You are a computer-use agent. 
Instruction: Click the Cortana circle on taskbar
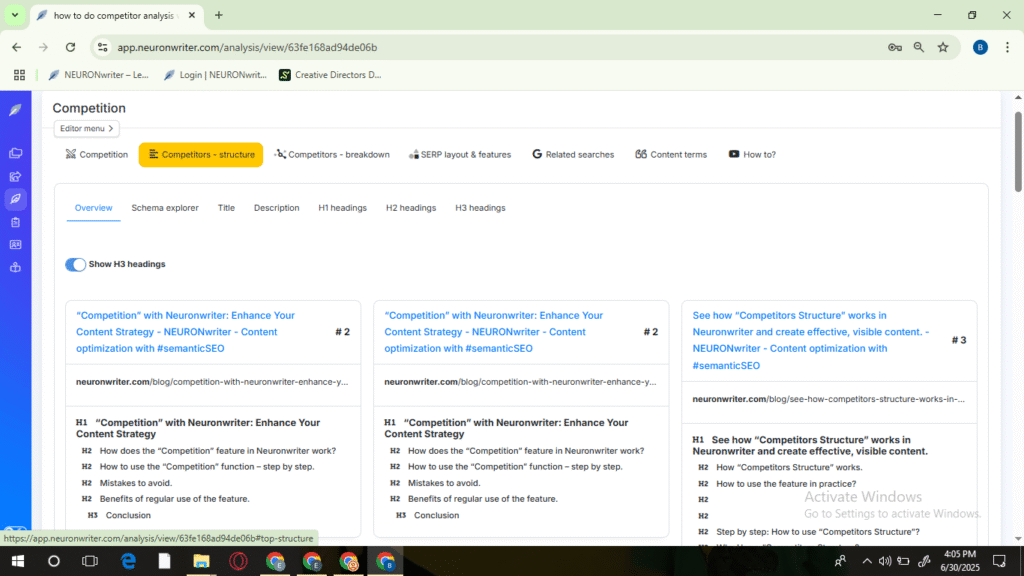coord(54,561)
